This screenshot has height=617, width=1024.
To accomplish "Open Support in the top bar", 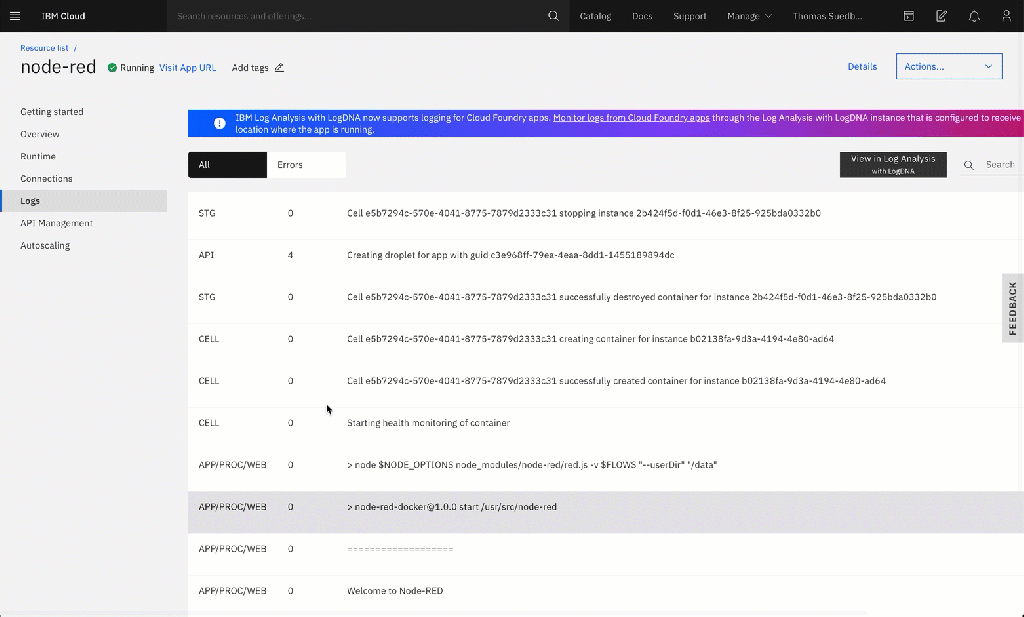I will pyautogui.click(x=690, y=16).
